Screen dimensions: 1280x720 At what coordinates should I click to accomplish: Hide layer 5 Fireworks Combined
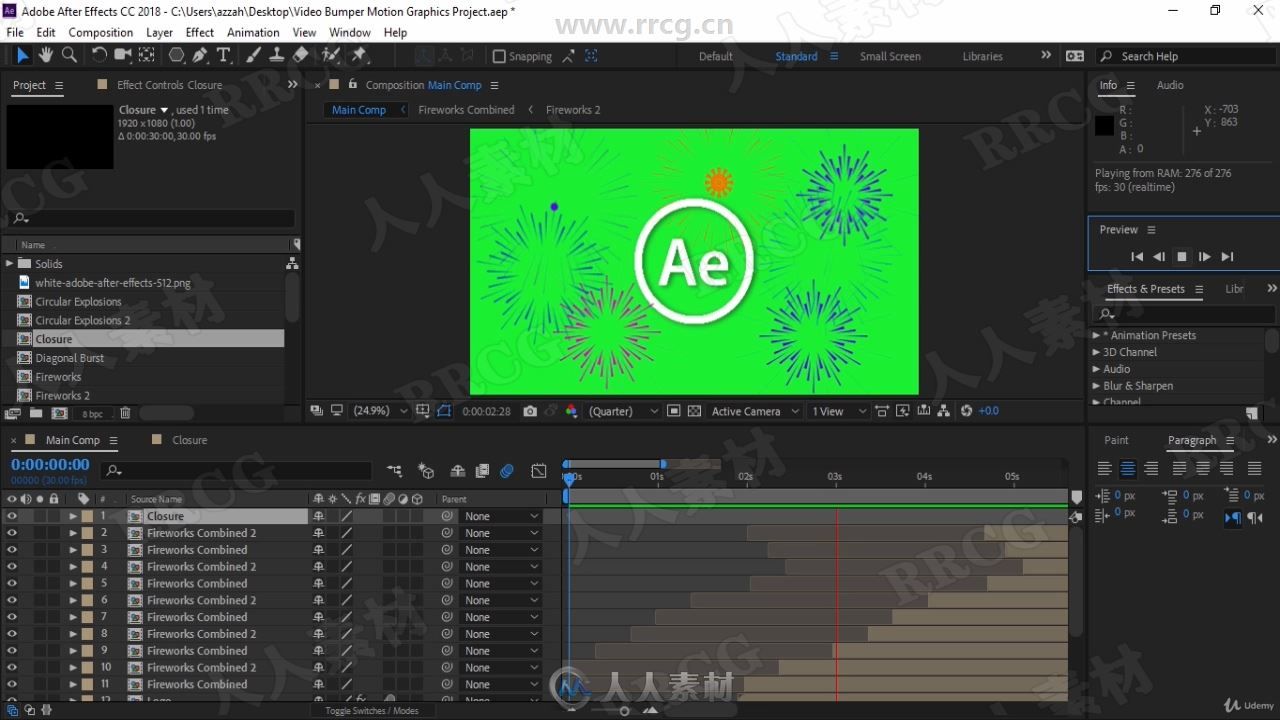pos(12,584)
